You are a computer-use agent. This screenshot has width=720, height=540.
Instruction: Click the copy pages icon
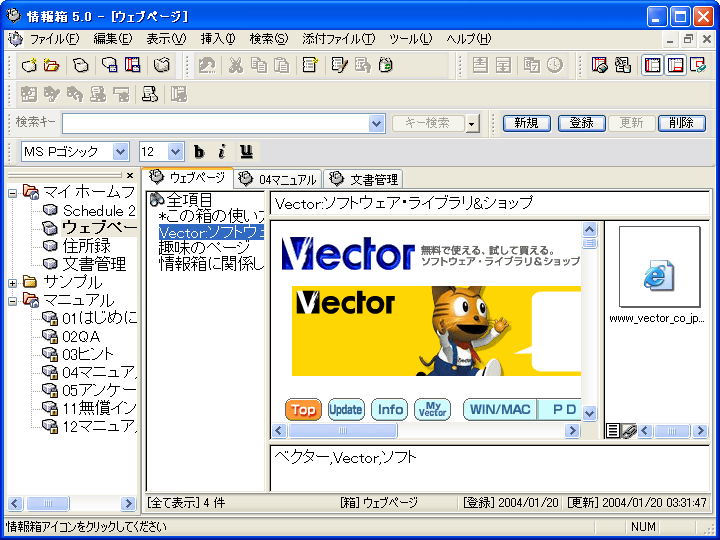(259, 66)
